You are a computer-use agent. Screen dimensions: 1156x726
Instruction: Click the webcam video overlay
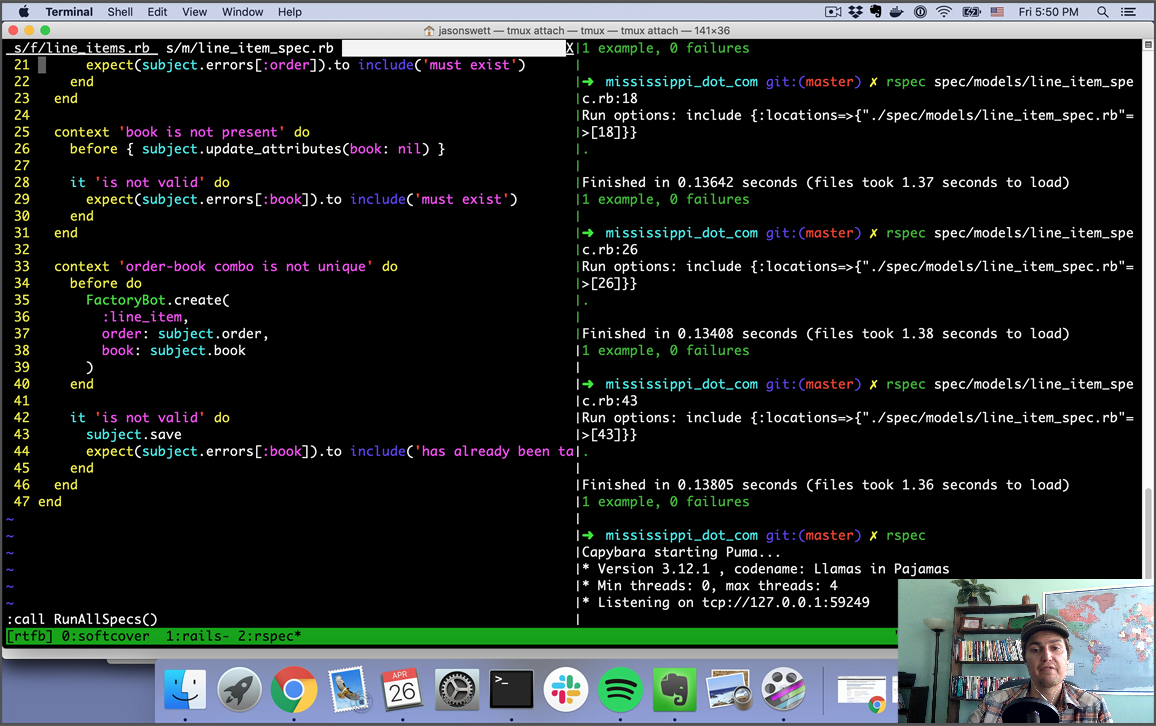(1026, 652)
